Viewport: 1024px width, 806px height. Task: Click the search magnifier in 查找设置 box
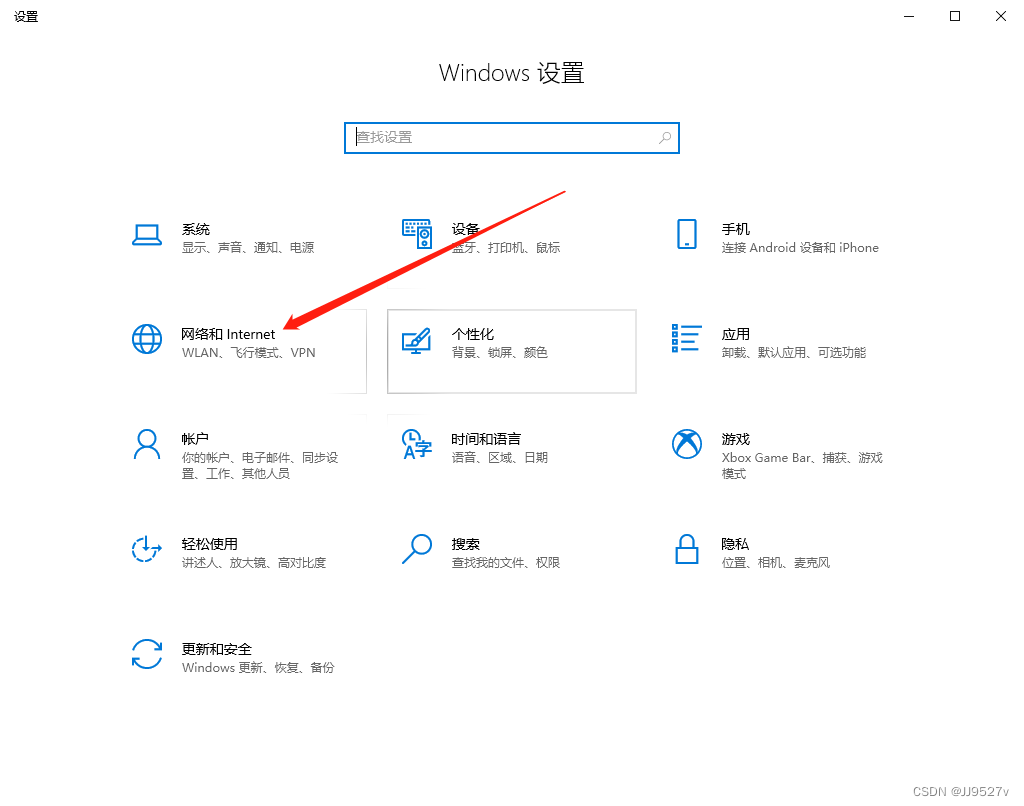[x=665, y=138]
